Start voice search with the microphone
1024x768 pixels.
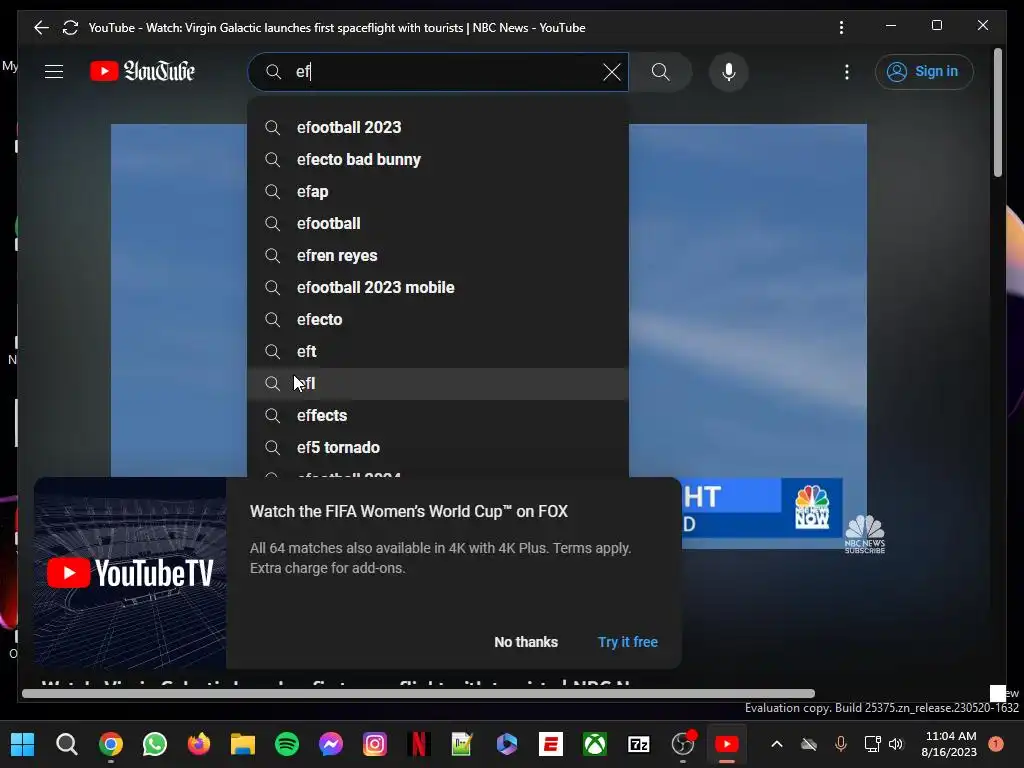click(729, 72)
